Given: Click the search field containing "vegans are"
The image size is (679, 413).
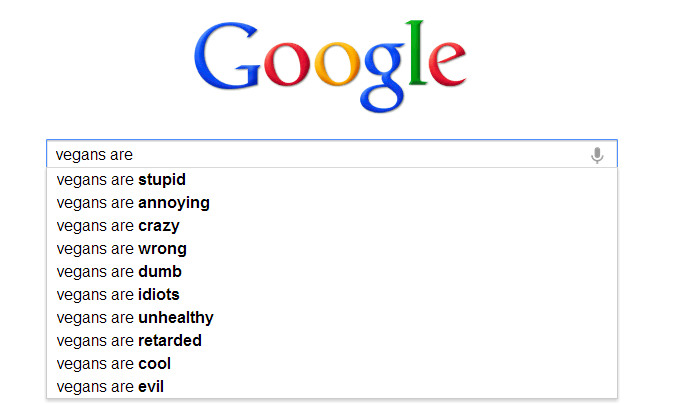Looking at the screenshot, I should (332, 154).
